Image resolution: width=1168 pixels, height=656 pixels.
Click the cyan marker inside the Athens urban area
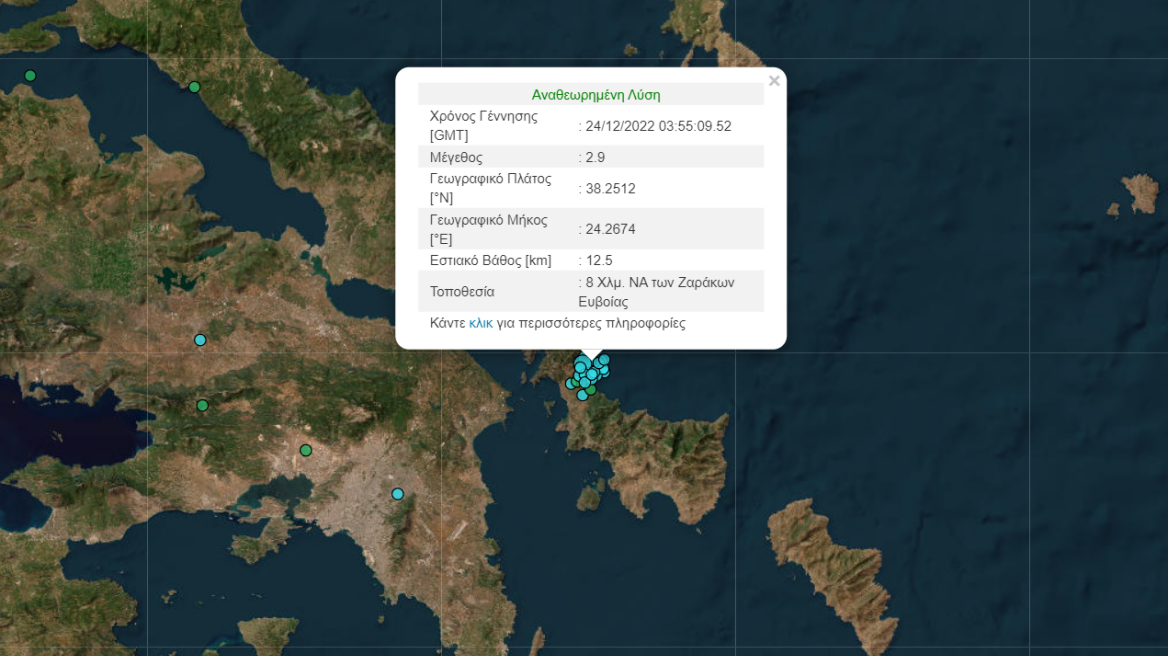pos(397,493)
